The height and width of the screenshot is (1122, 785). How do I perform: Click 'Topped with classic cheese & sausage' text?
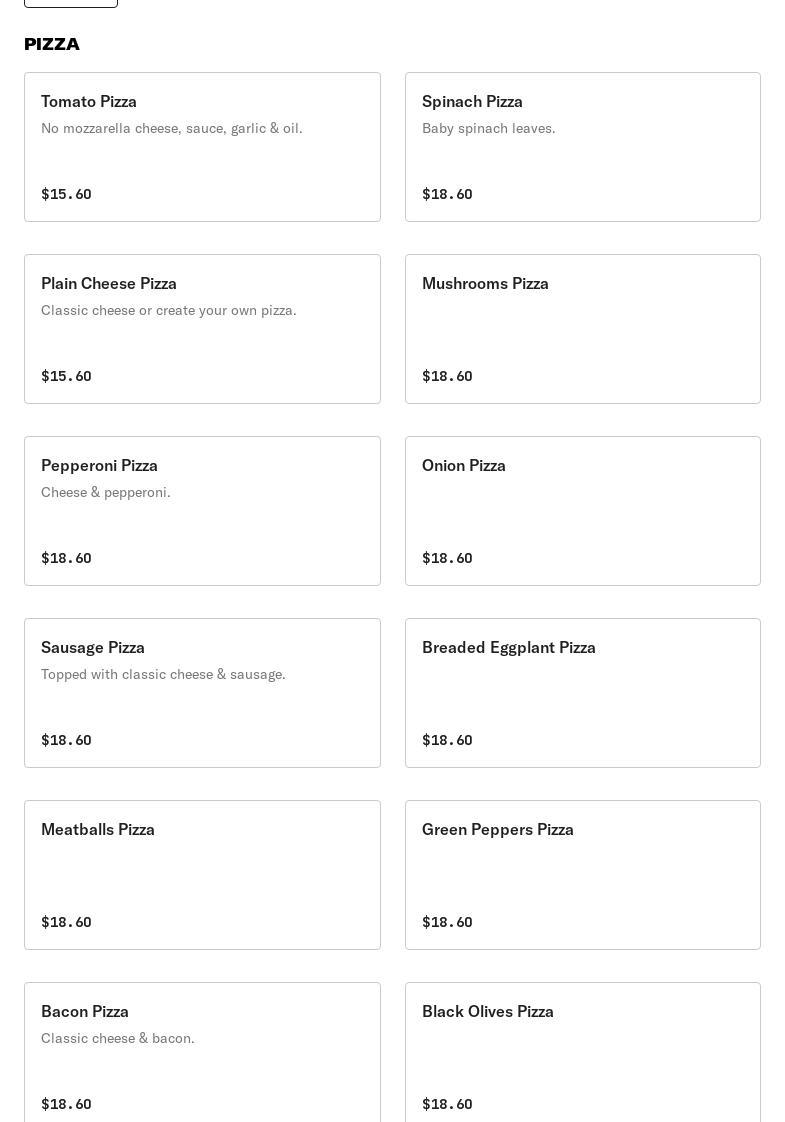click(x=163, y=674)
